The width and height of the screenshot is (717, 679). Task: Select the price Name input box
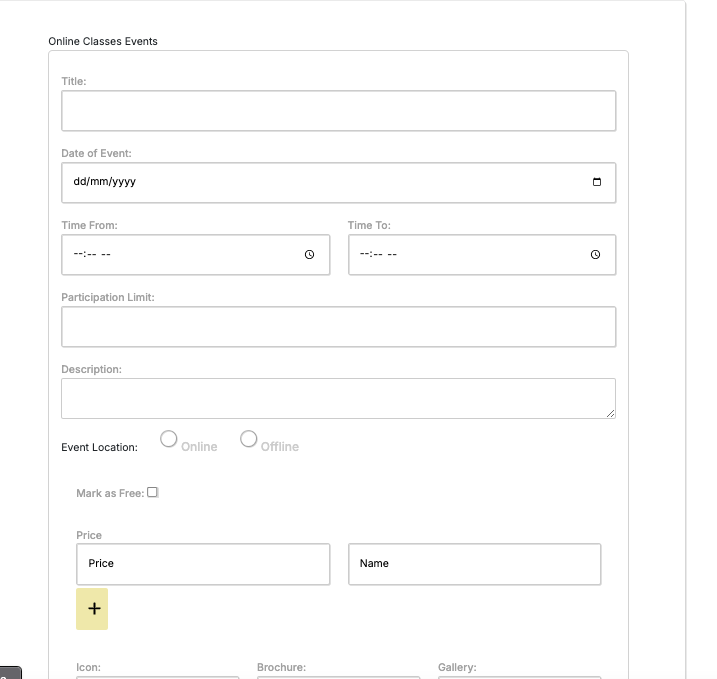[474, 564]
